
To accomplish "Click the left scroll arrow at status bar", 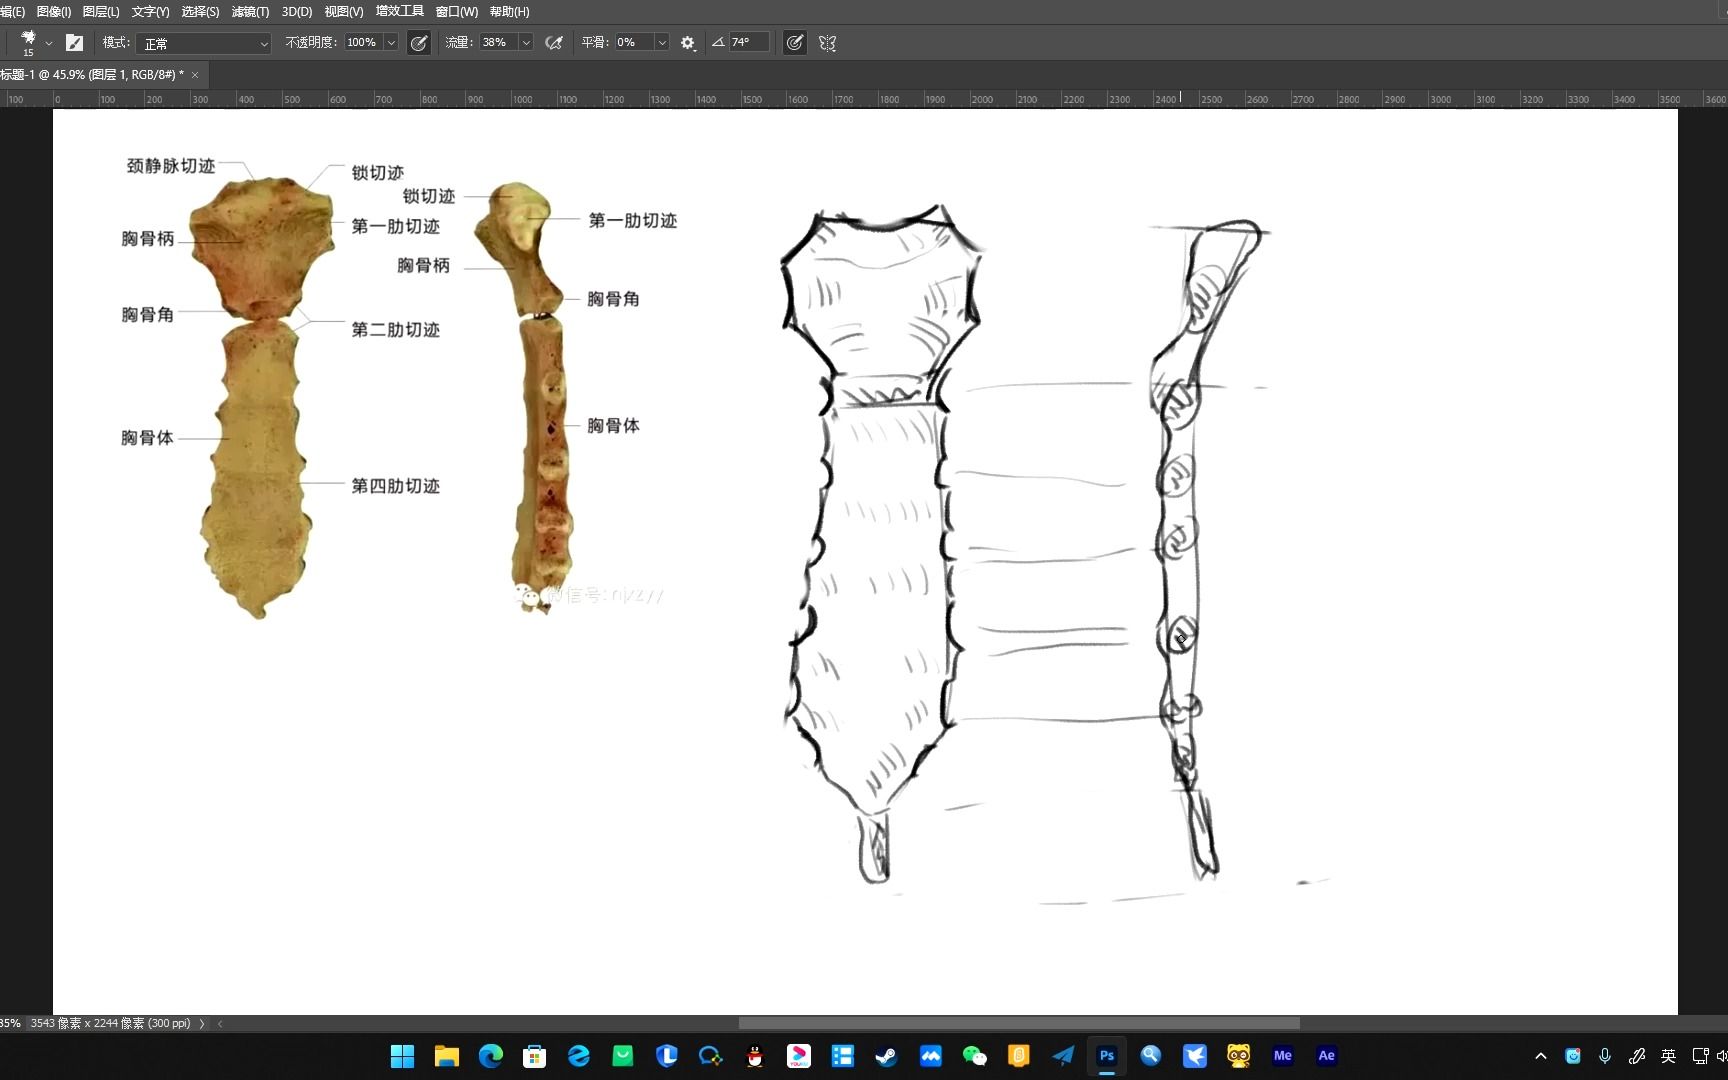I will point(220,1023).
